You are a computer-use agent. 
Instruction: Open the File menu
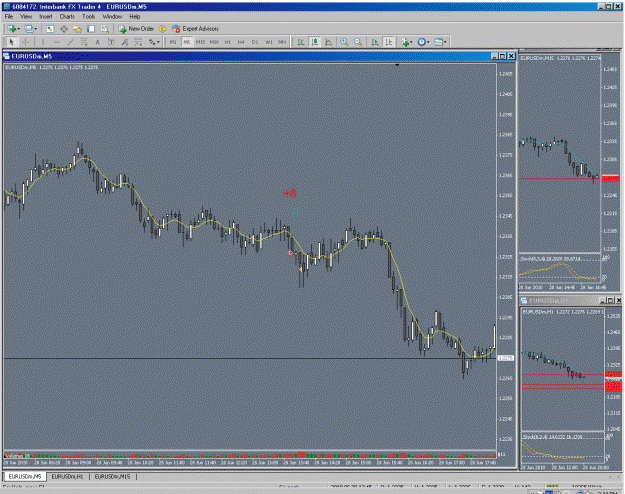(x=9, y=16)
